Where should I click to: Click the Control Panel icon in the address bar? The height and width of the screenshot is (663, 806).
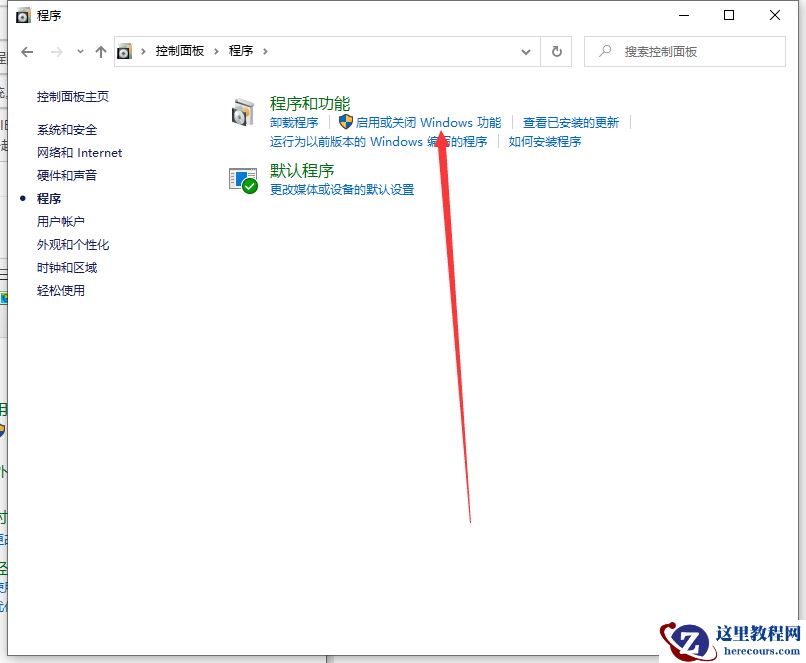(124, 51)
